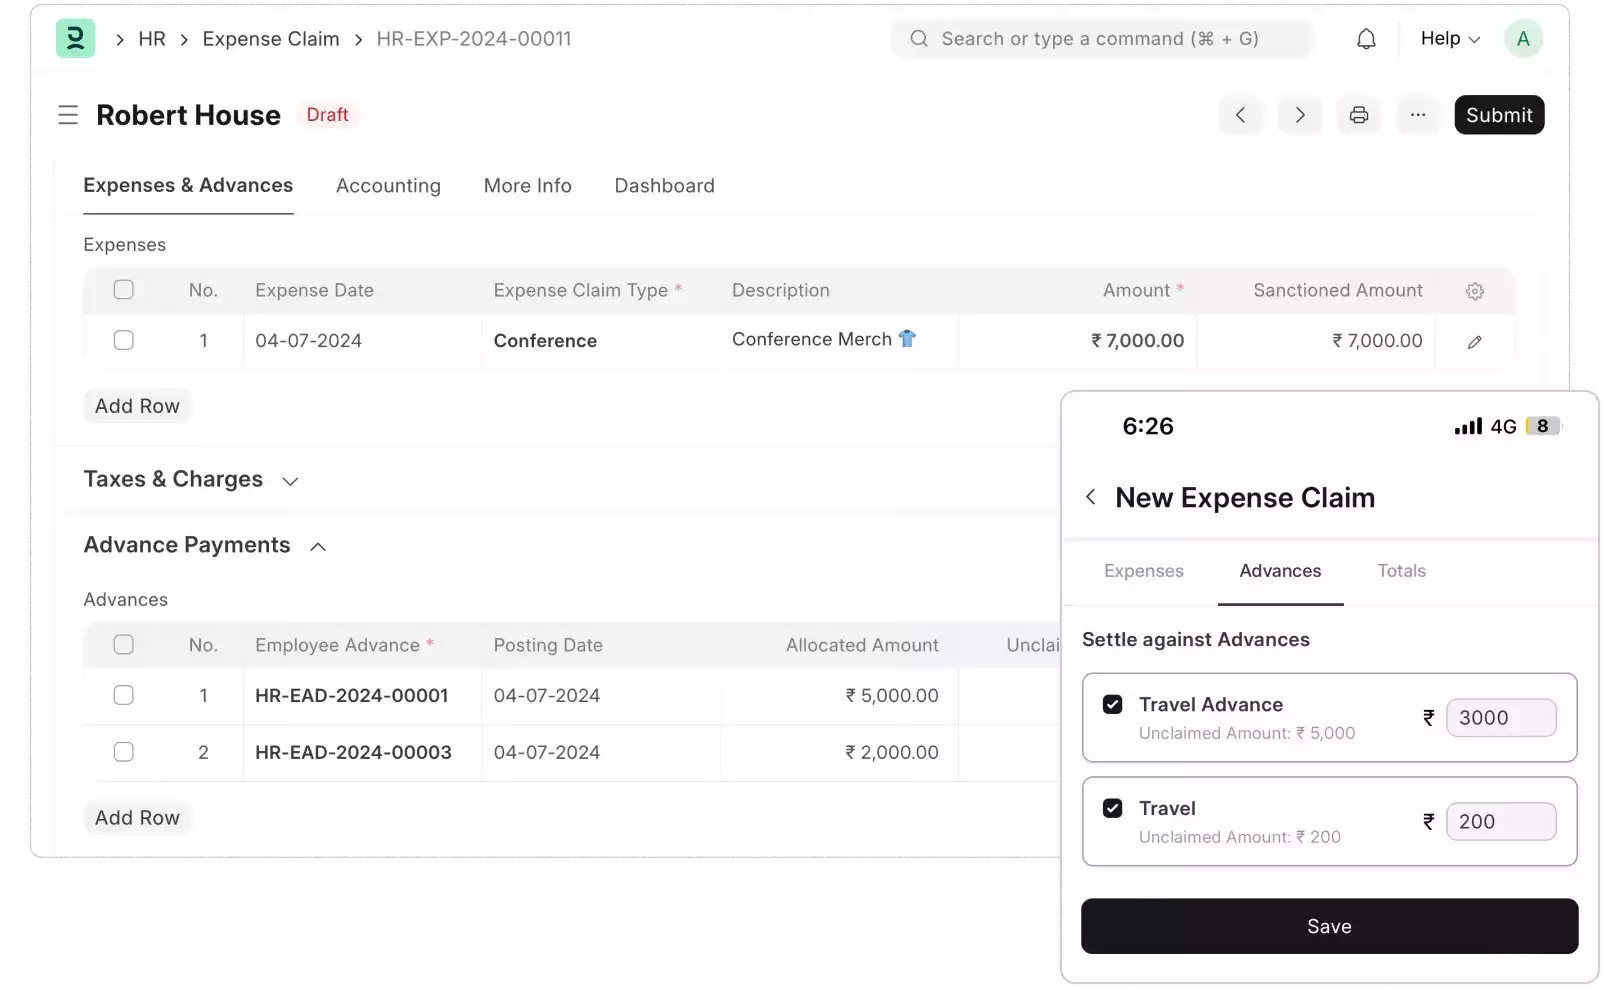Navigate to the previous record arrow
1606x990 pixels.
(1241, 114)
